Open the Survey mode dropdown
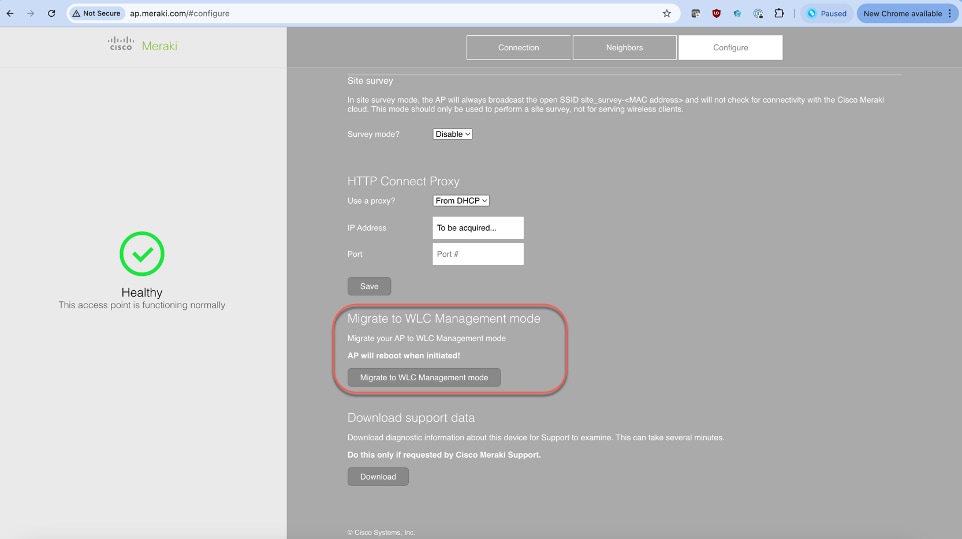962x539 pixels. tap(452, 134)
